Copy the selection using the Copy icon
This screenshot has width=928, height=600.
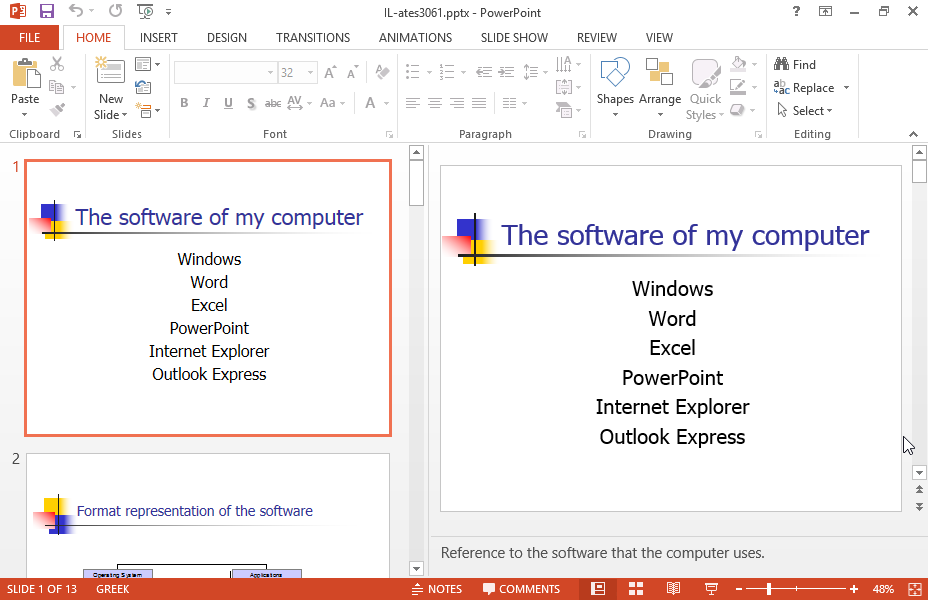57,87
